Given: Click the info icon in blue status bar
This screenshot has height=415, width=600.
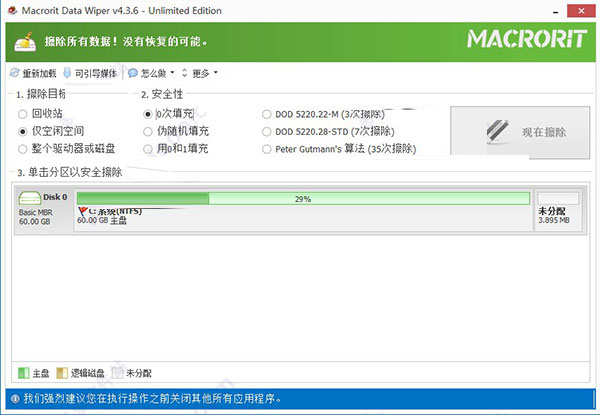Looking at the screenshot, I should (15, 399).
